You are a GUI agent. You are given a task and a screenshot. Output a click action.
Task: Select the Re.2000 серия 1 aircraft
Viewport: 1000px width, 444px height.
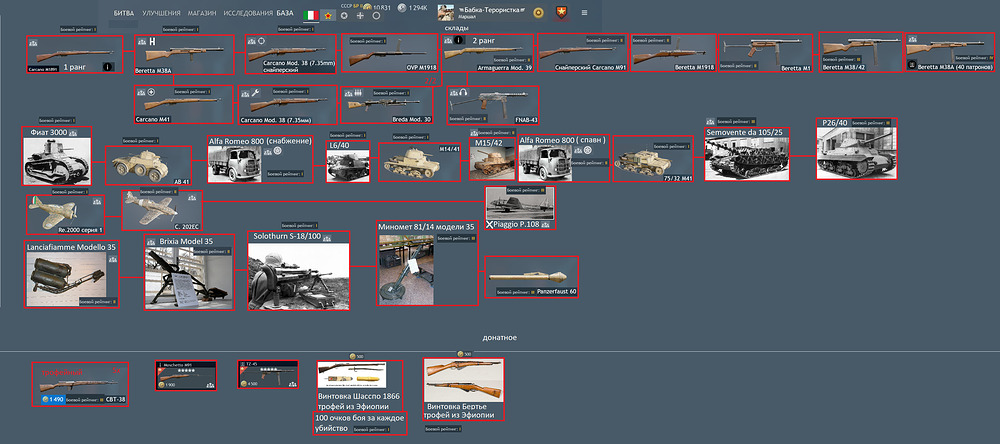(x=66, y=214)
